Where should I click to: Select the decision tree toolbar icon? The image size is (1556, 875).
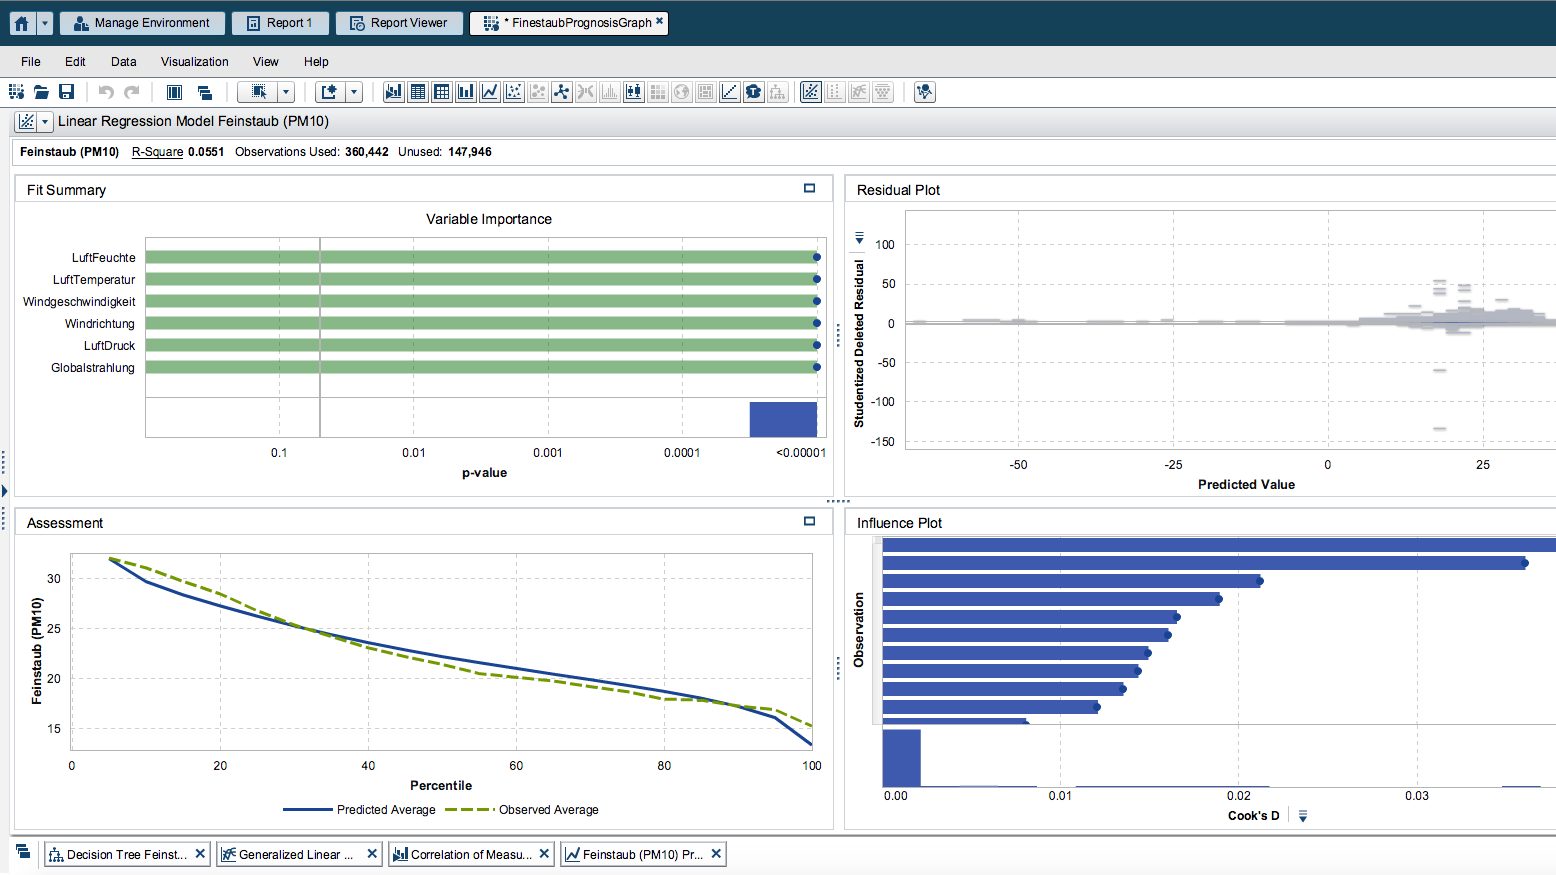778,92
